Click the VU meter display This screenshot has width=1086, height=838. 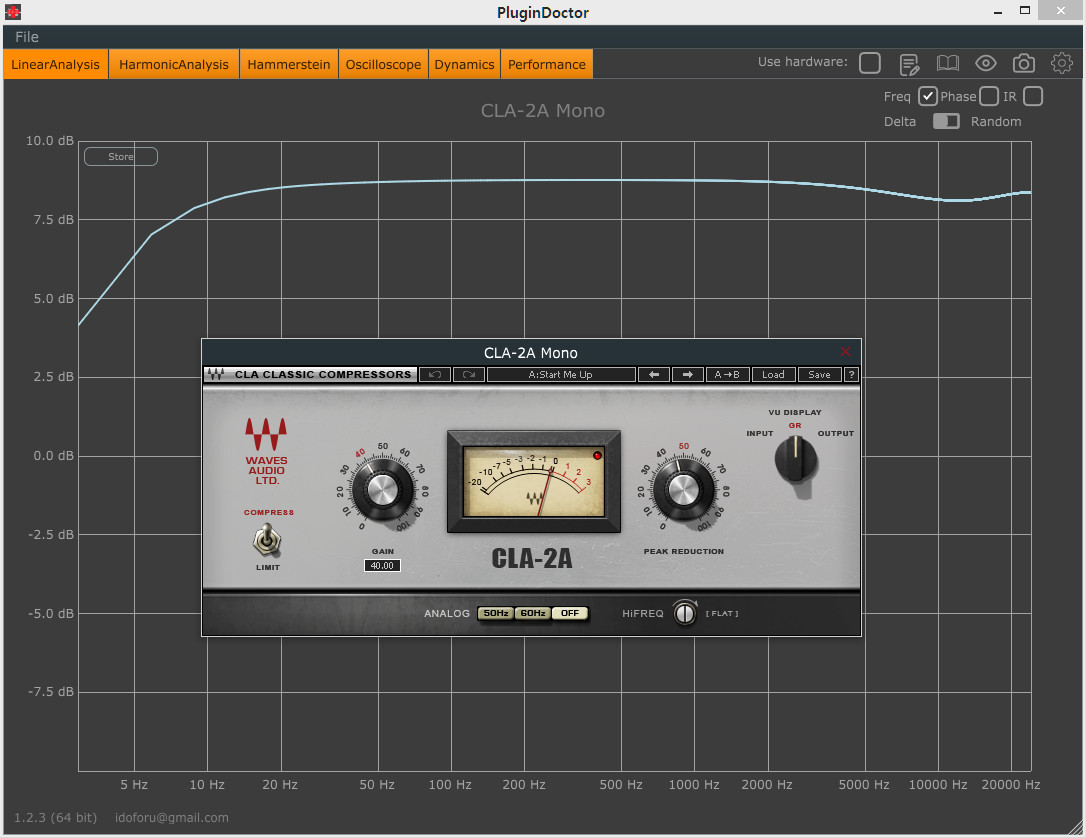[x=533, y=481]
